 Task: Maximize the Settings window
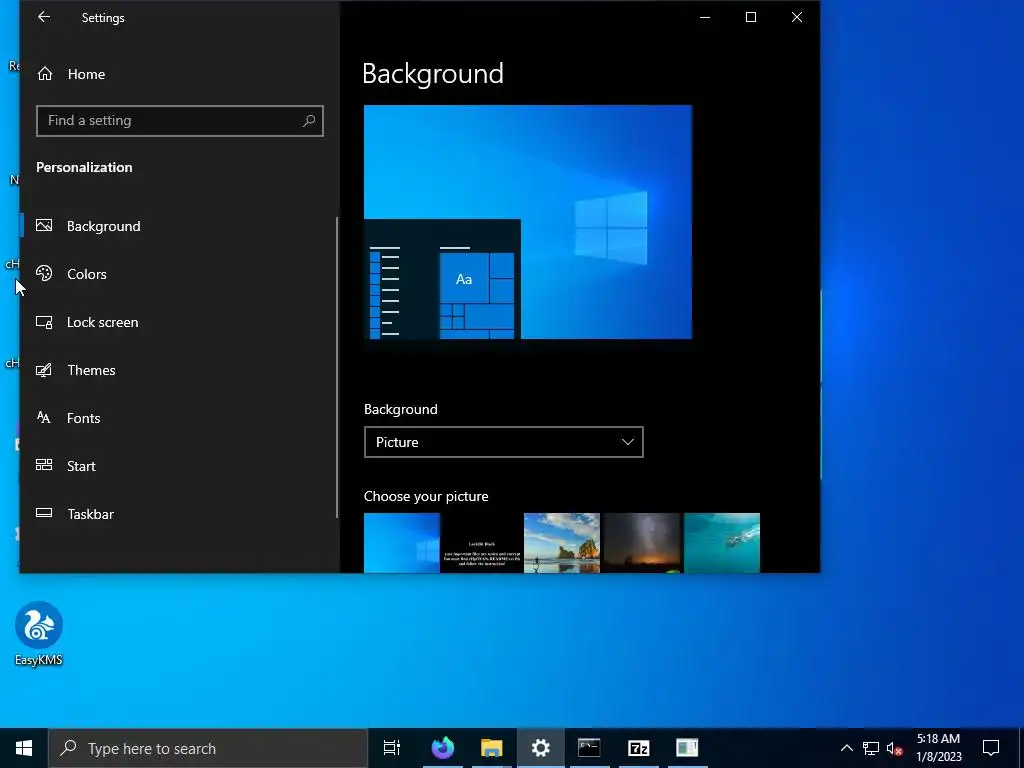coord(751,18)
